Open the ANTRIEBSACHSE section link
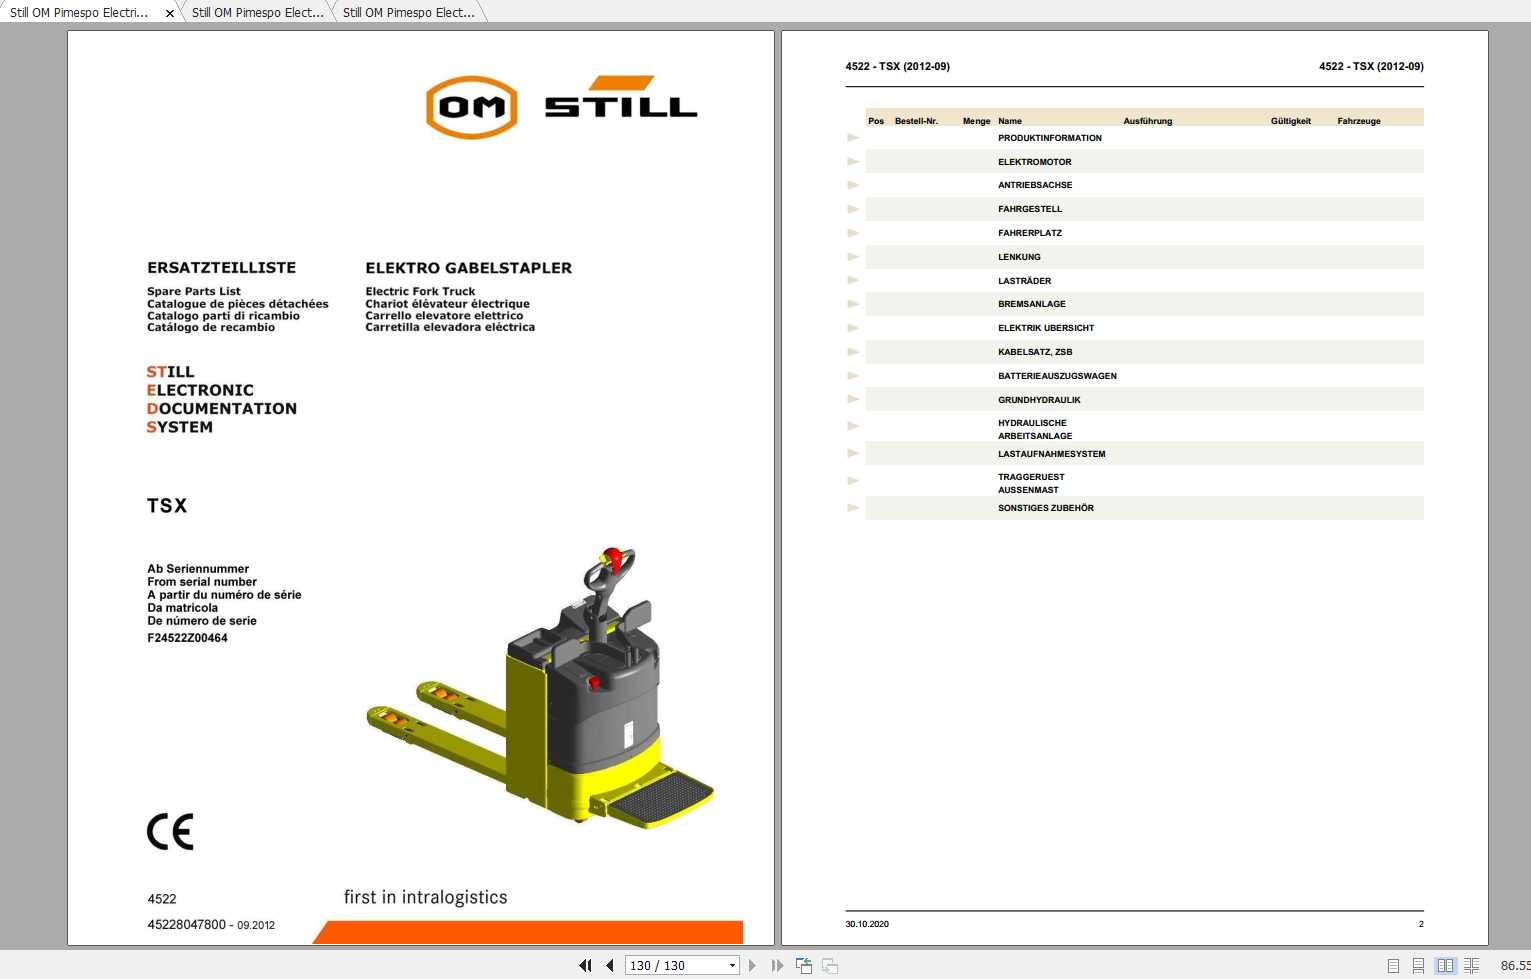The height and width of the screenshot is (979, 1531). click(1035, 185)
